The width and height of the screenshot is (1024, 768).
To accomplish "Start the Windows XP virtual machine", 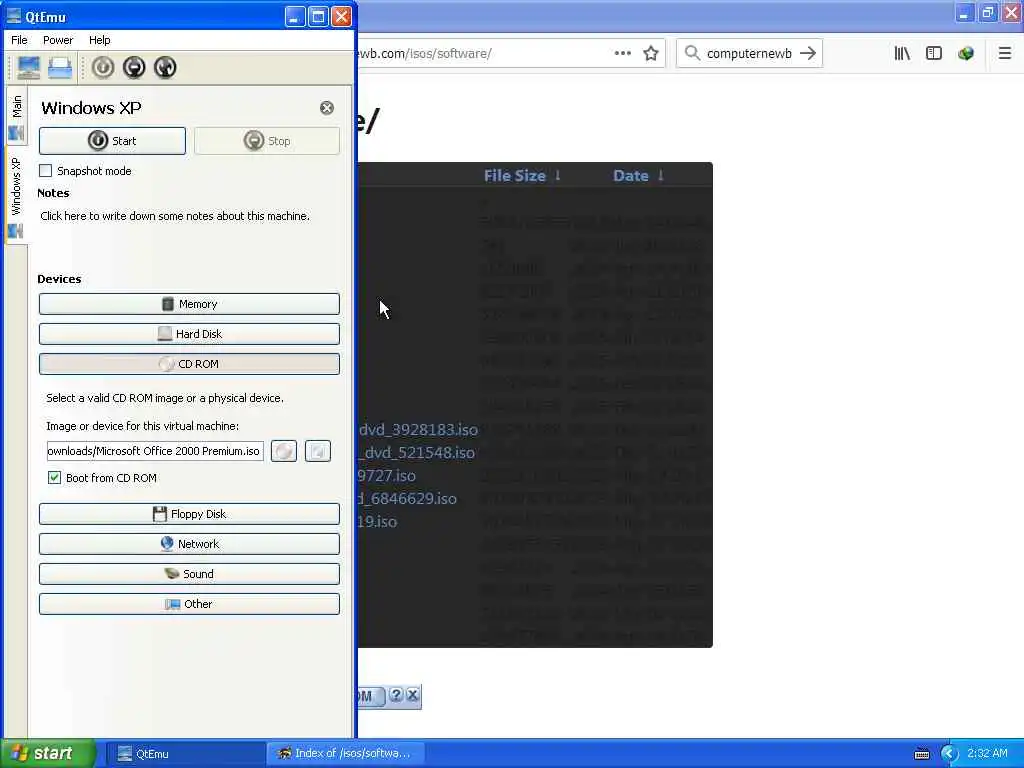I will pyautogui.click(x=112, y=141).
